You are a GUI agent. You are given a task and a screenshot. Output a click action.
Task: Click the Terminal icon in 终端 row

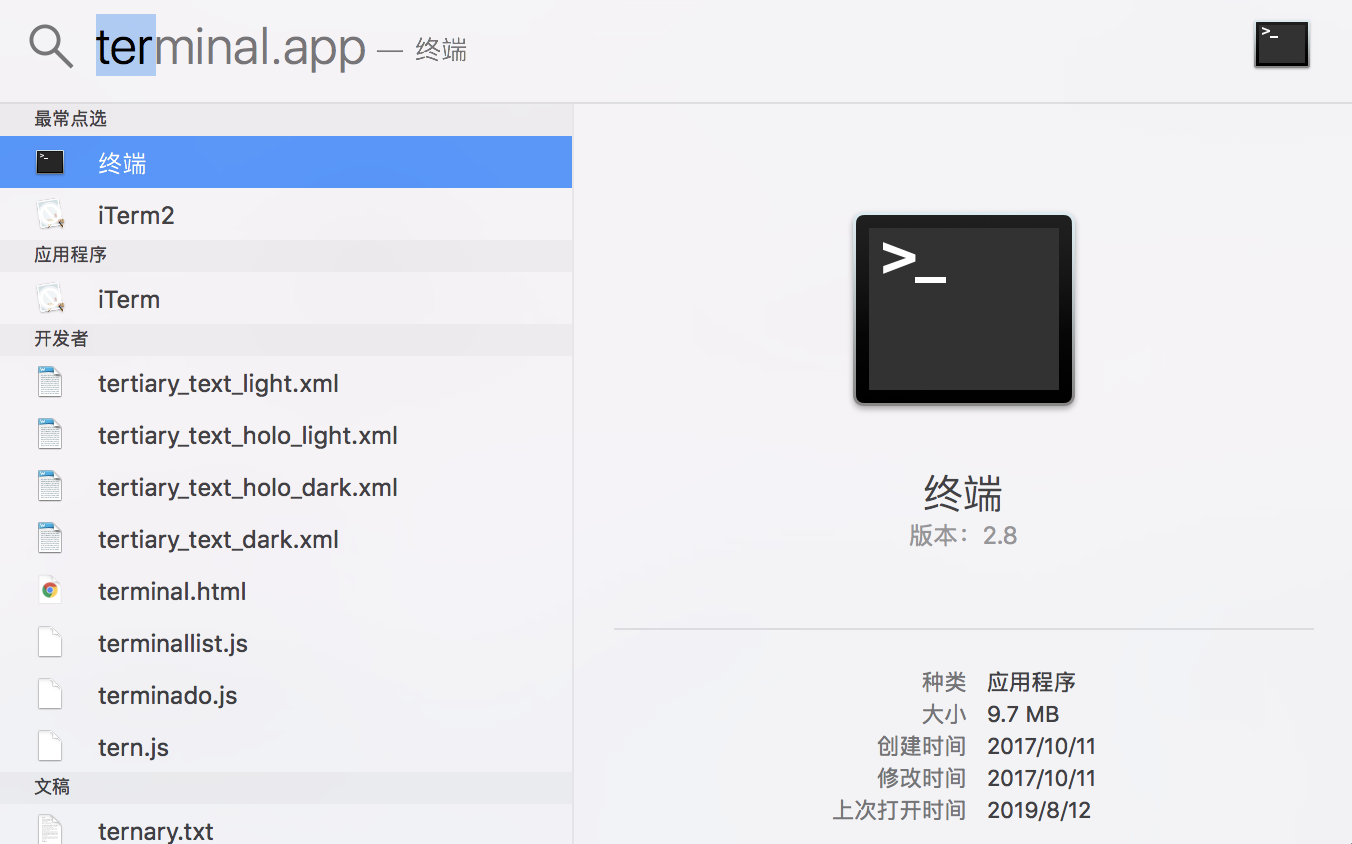point(50,162)
